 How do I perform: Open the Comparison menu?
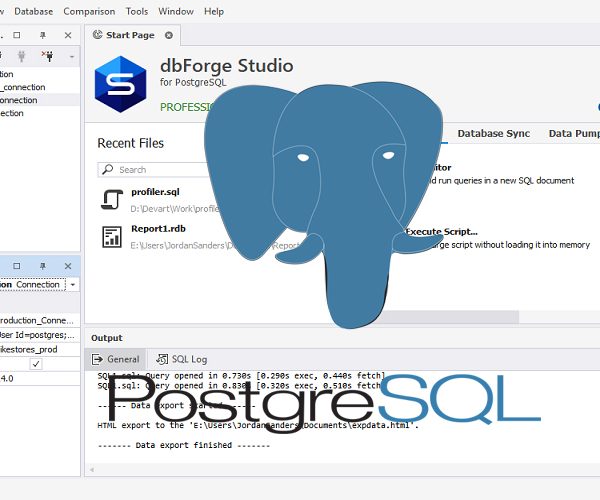[89, 11]
